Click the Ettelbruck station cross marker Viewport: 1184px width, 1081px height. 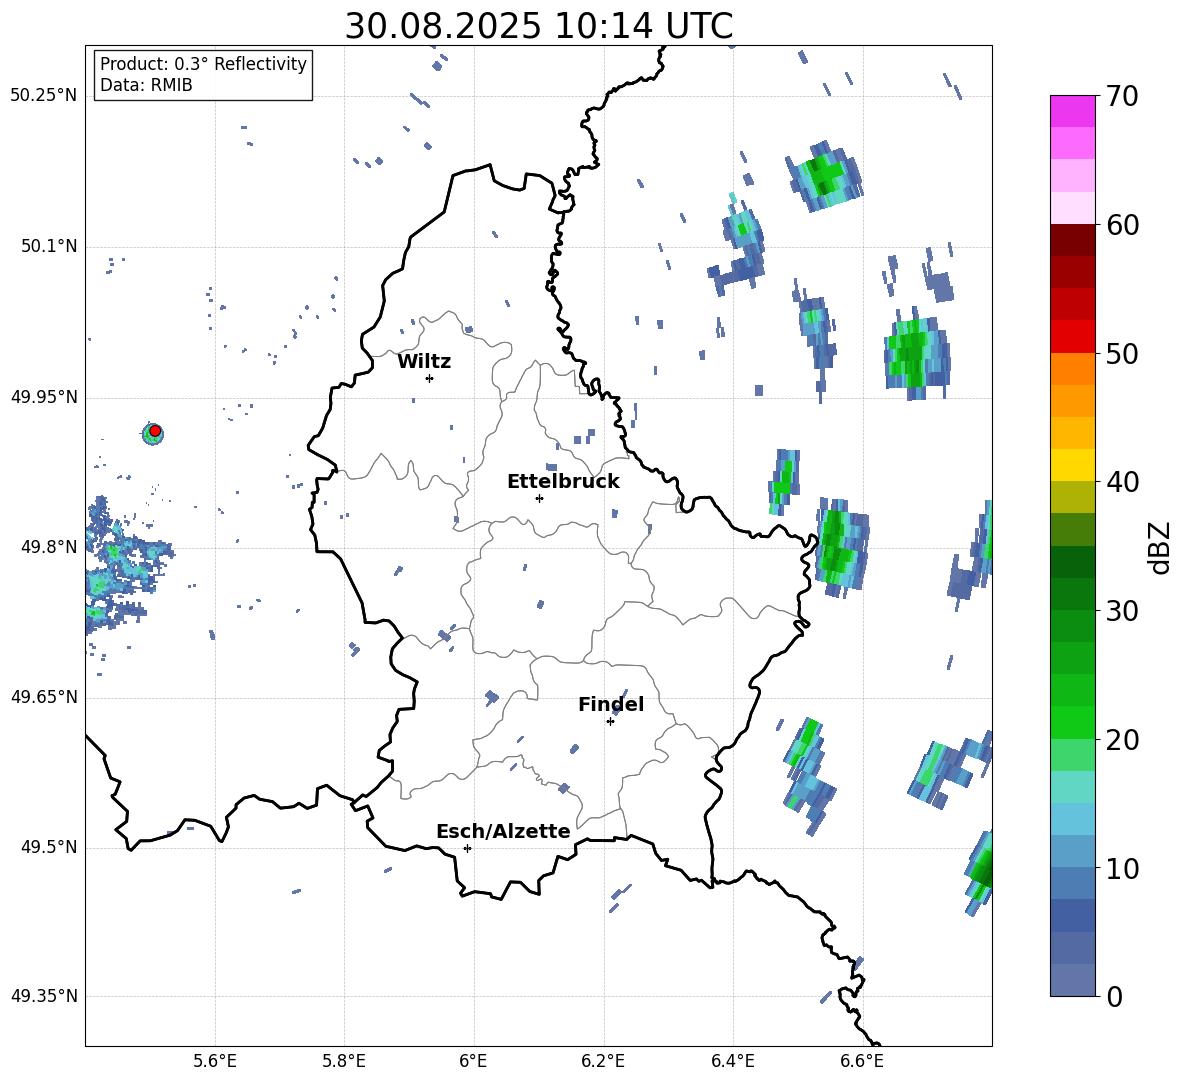tap(539, 498)
